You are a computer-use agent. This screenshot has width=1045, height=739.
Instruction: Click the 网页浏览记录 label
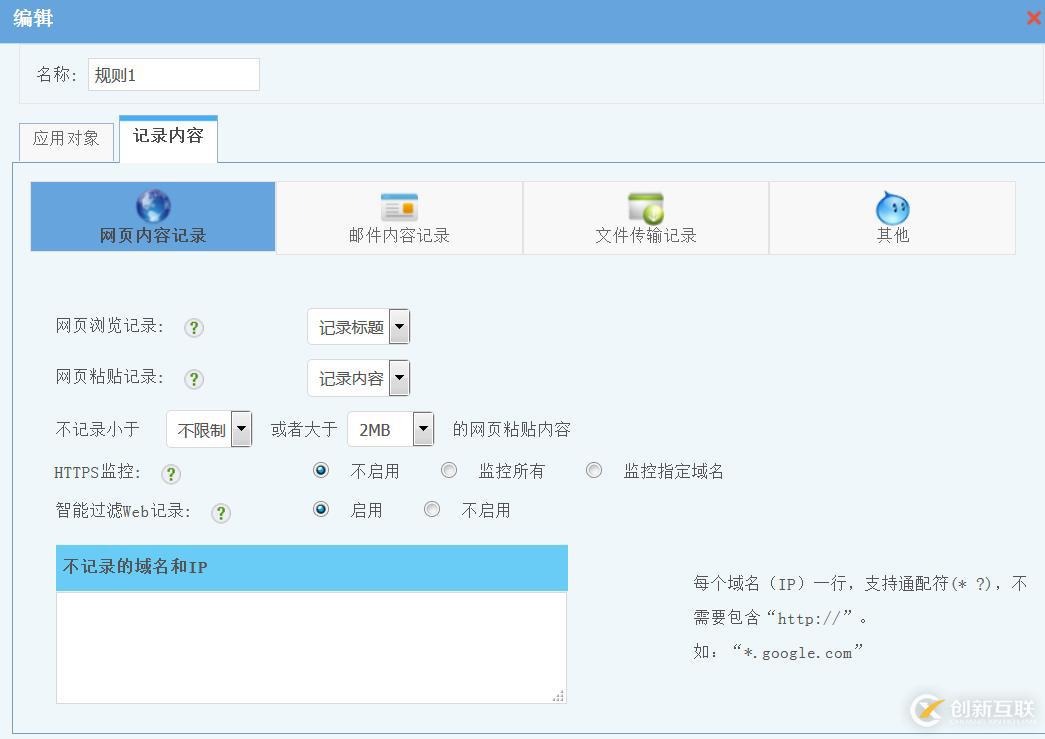[110, 327]
